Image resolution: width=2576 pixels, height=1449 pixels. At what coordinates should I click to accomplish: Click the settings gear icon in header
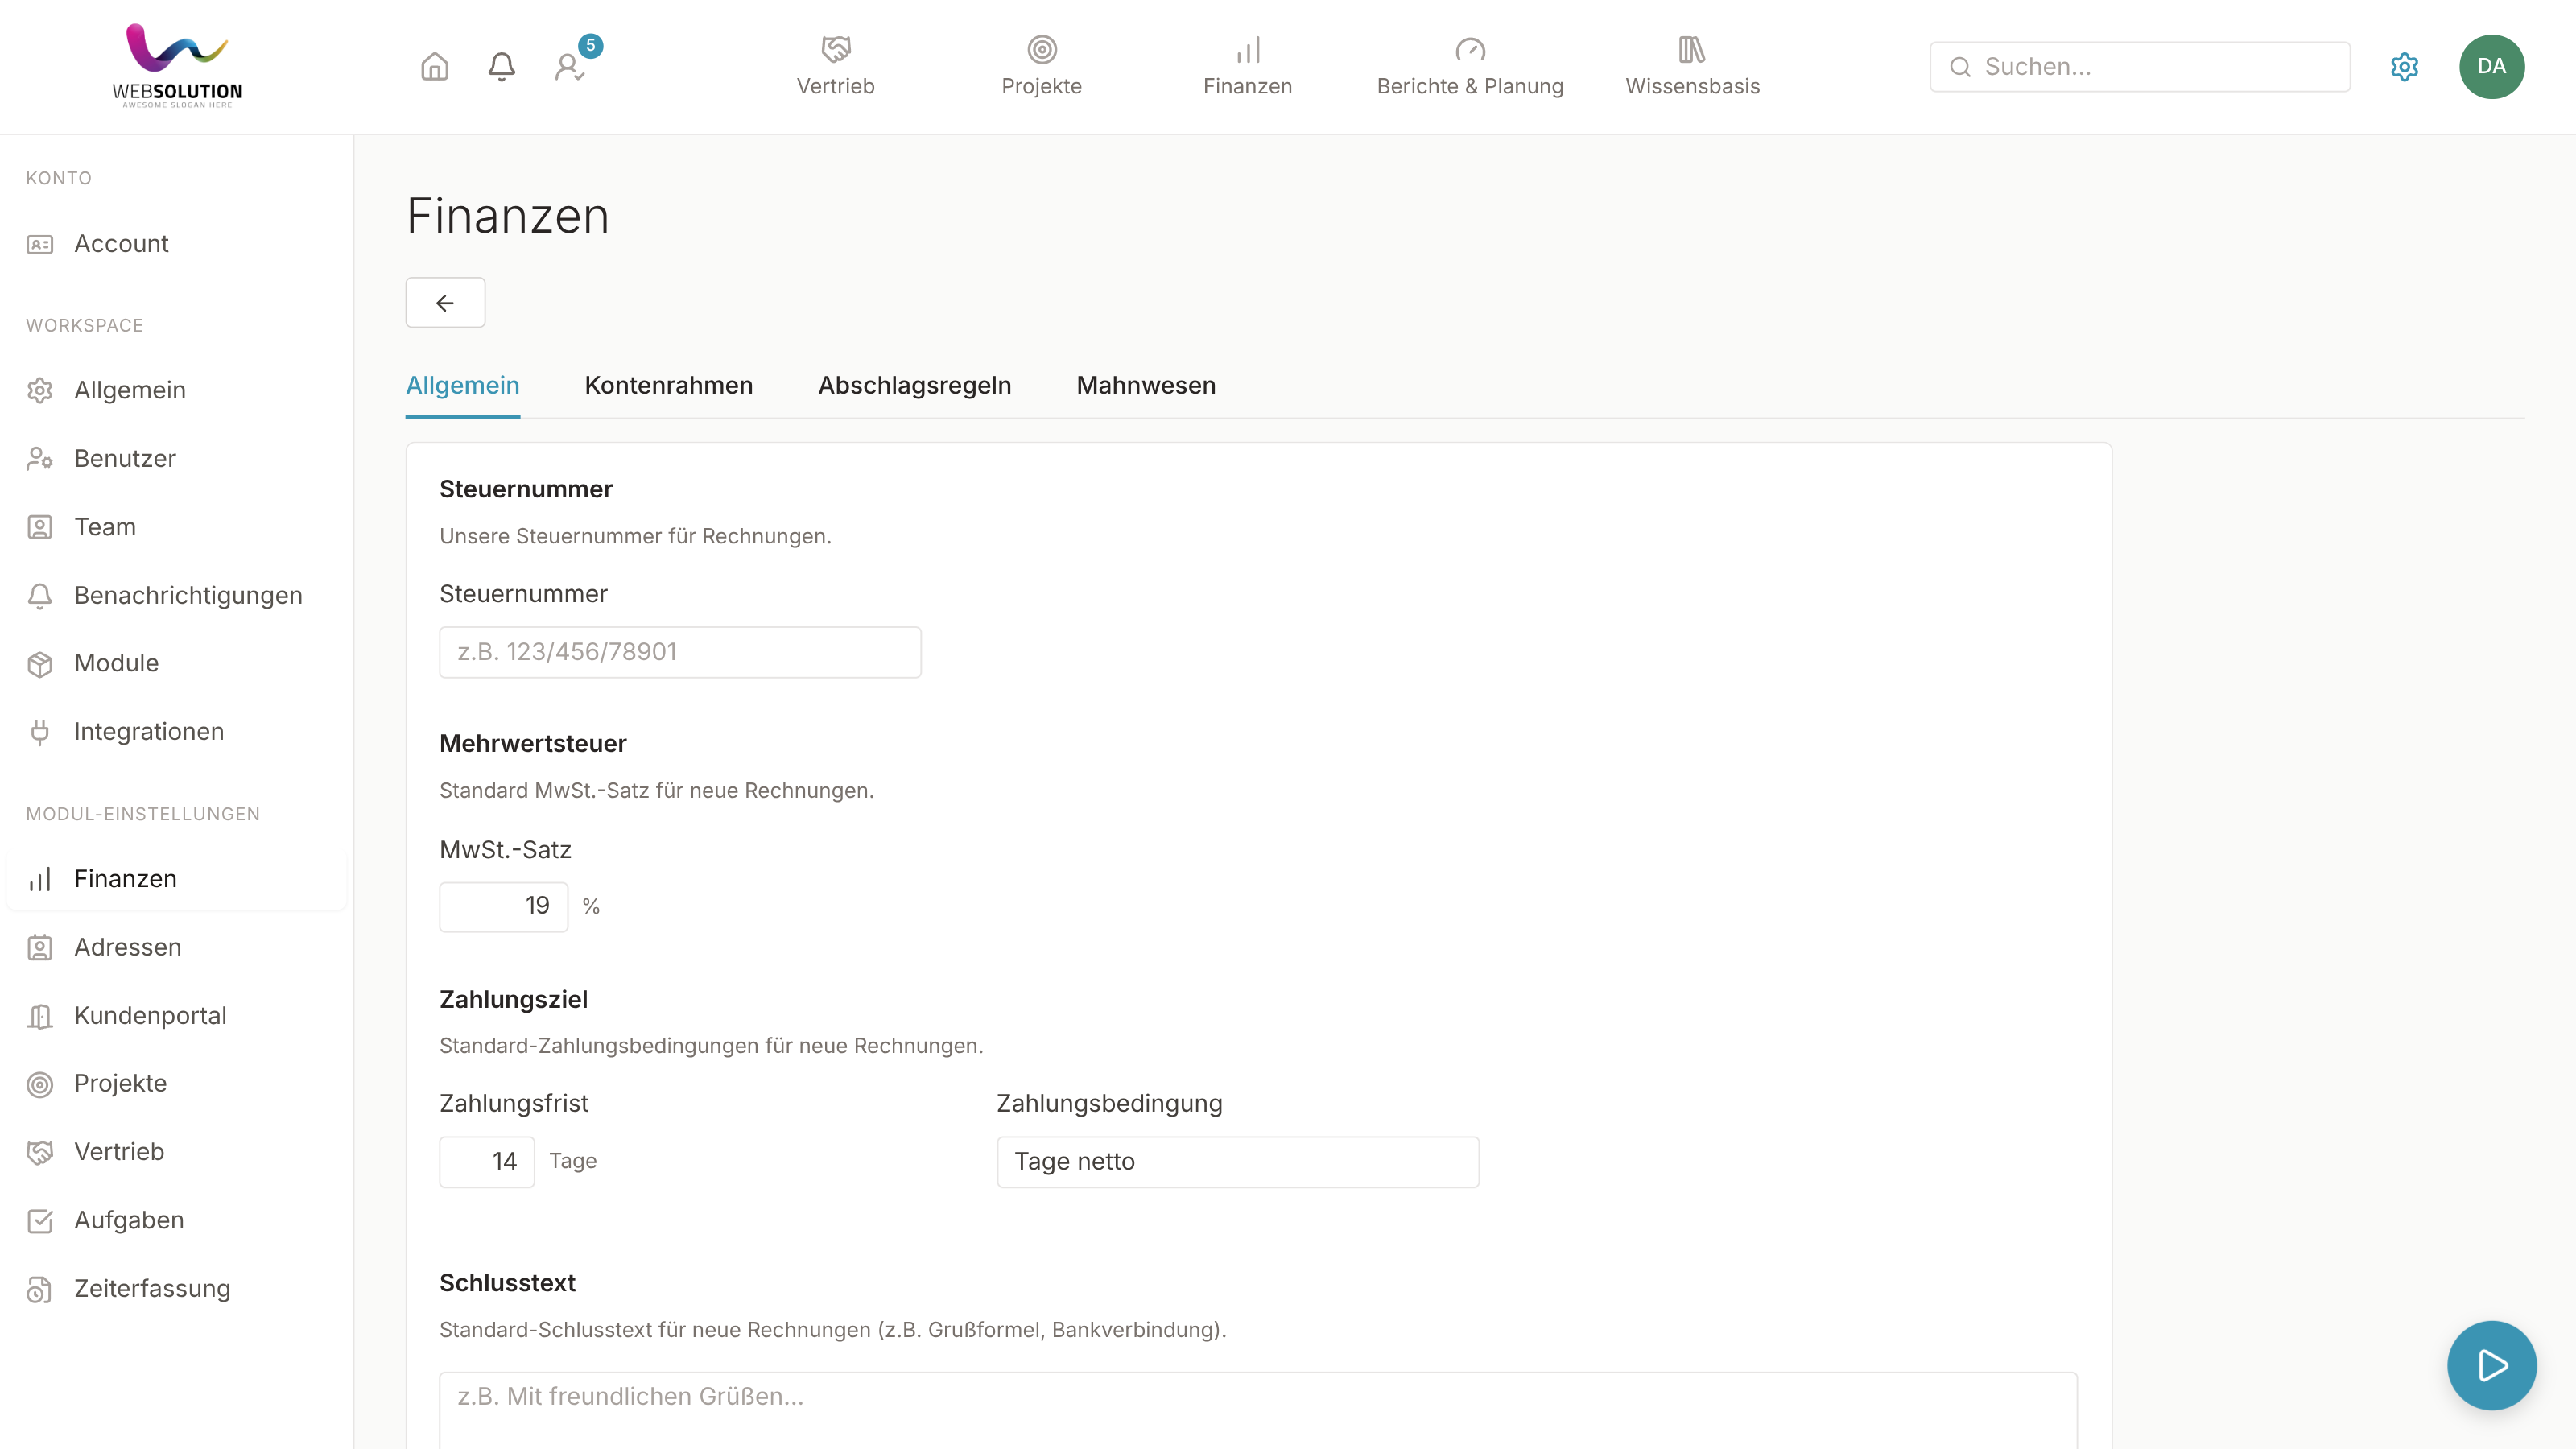[x=2404, y=67]
